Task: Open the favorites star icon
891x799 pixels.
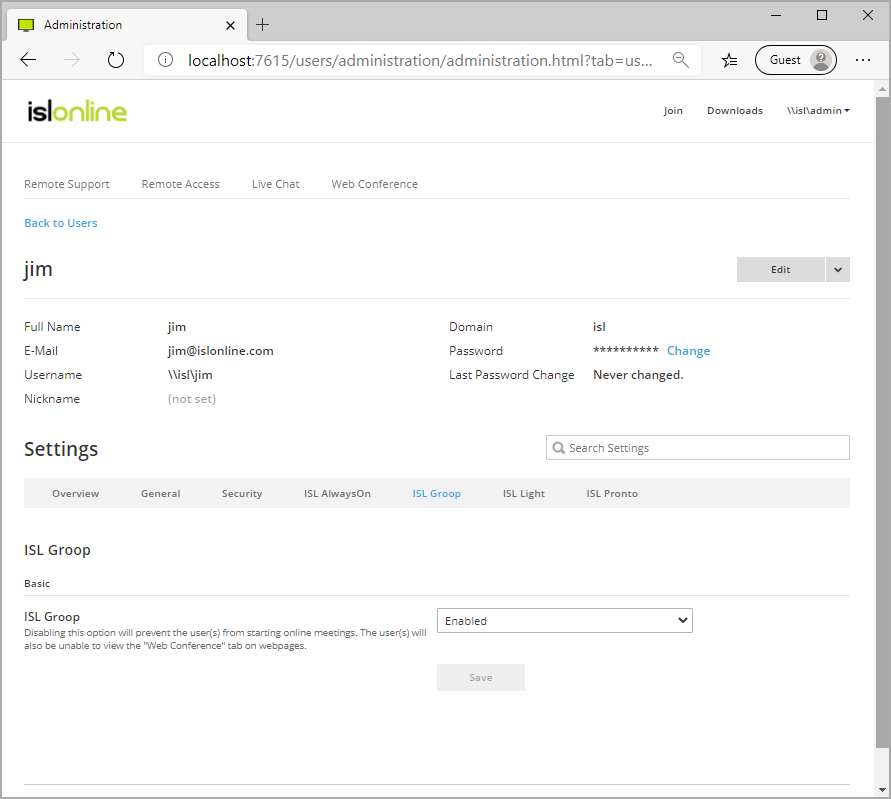Action: [729, 60]
